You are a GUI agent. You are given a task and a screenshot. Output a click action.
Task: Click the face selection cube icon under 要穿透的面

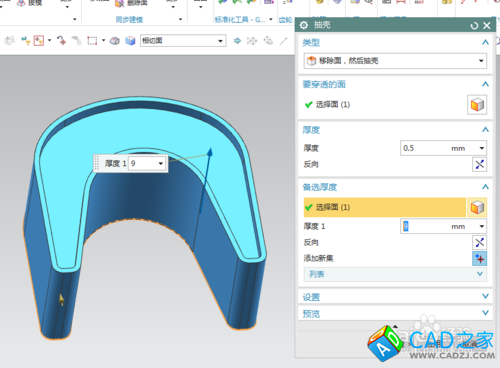coord(477,105)
